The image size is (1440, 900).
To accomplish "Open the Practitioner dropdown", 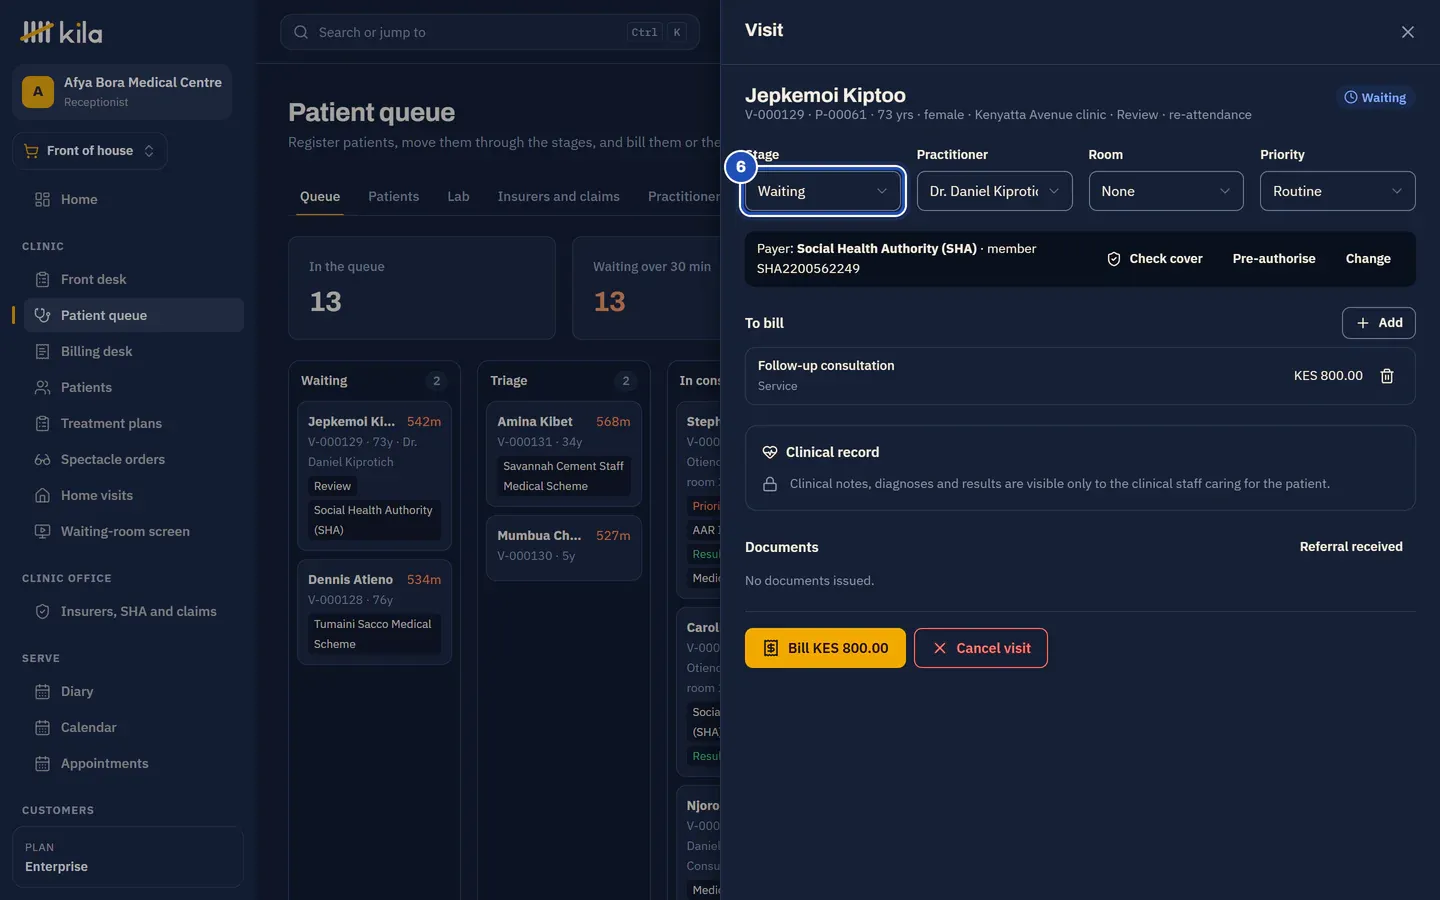I will (x=994, y=191).
